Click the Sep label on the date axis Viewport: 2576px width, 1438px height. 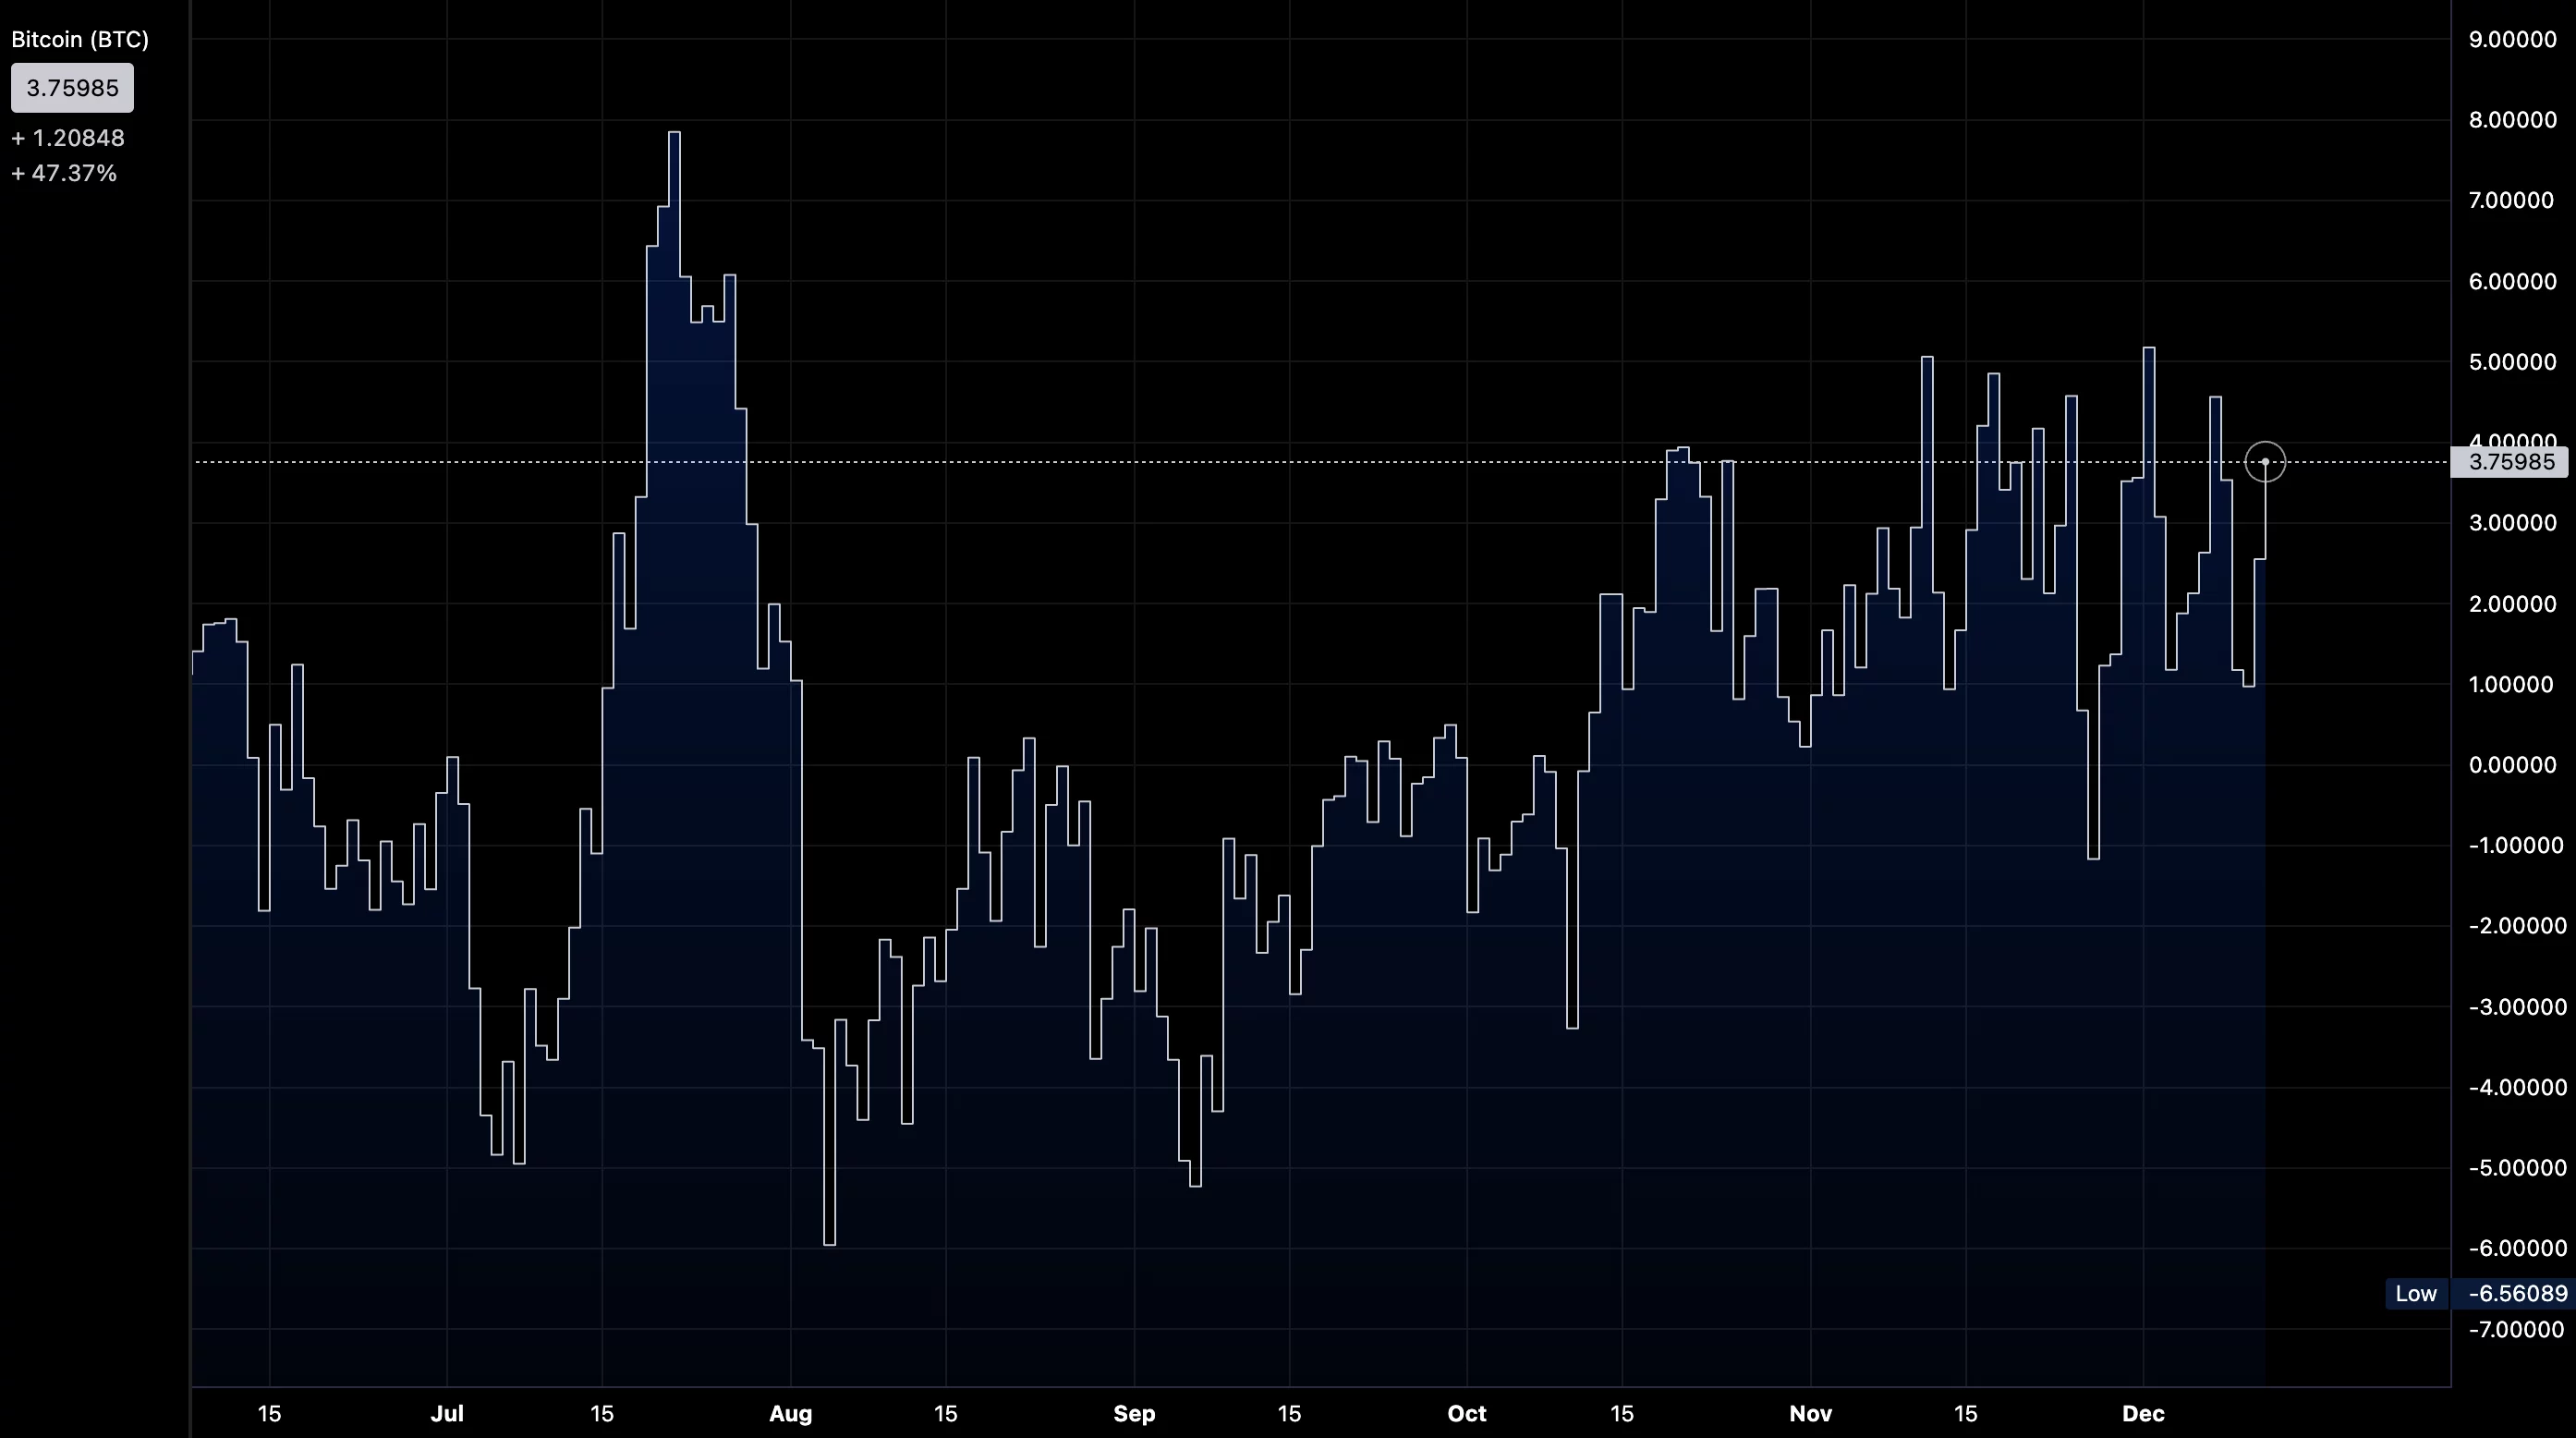pyautogui.click(x=1134, y=1414)
